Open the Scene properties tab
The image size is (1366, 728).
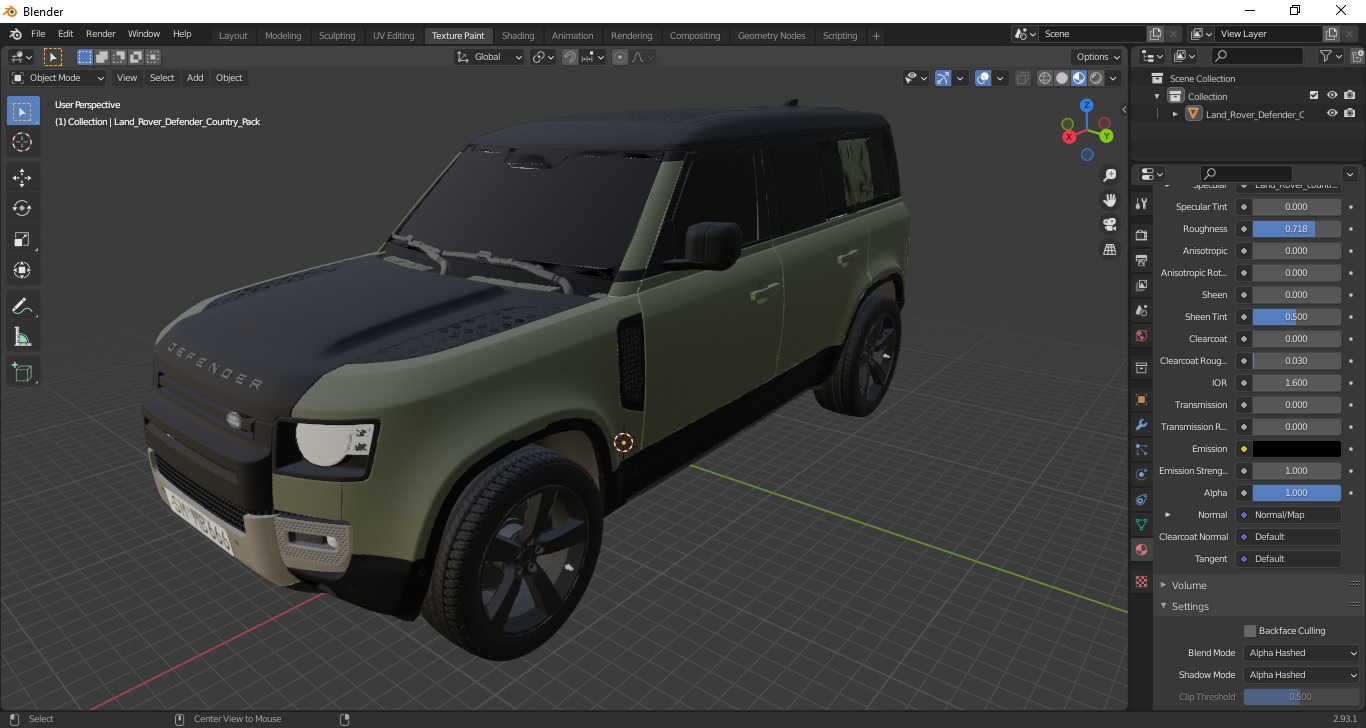tap(1141, 310)
